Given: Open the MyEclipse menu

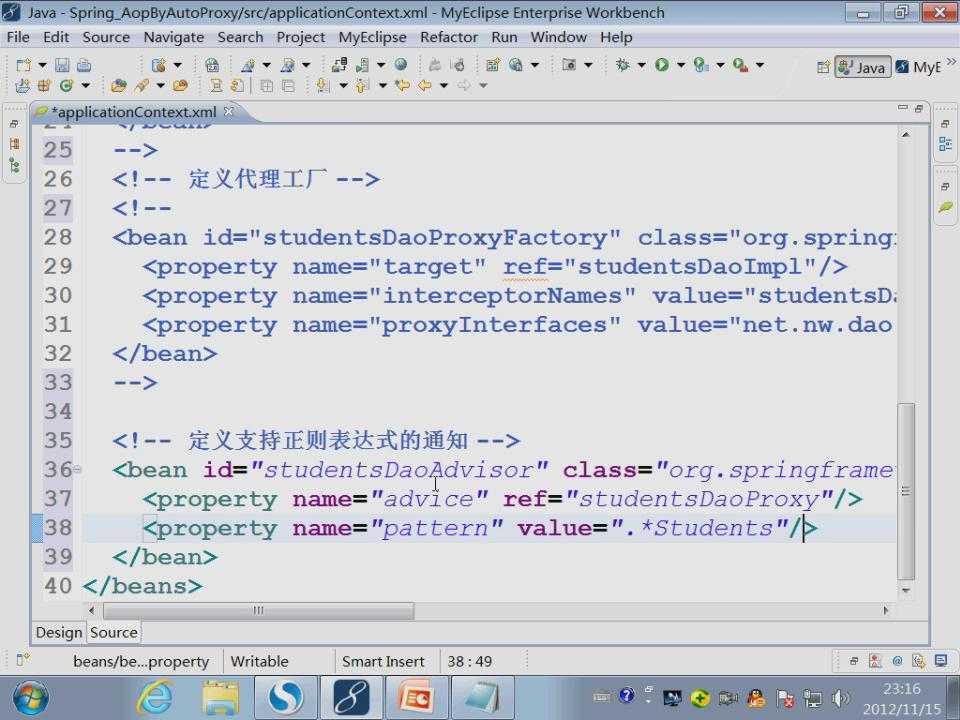Looking at the screenshot, I should 372,37.
